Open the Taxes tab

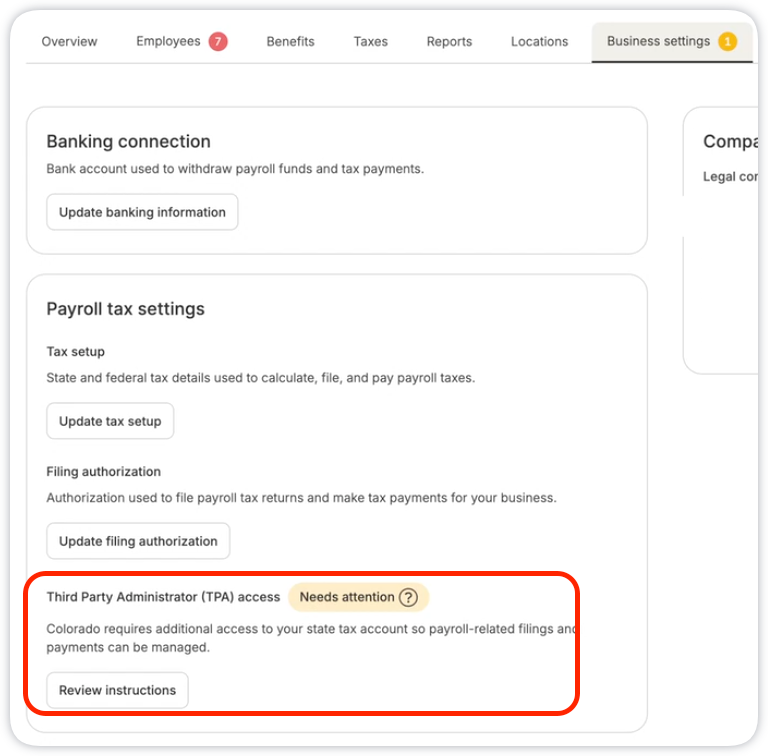coord(371,42)
